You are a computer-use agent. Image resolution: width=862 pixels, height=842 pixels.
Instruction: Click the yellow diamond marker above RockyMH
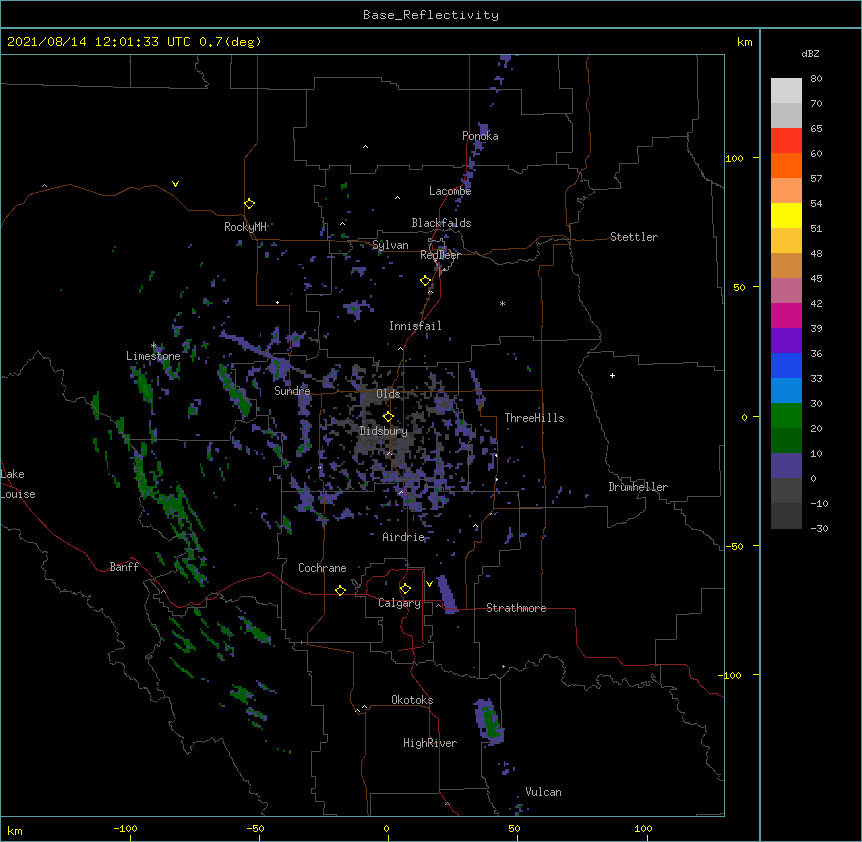250,204
